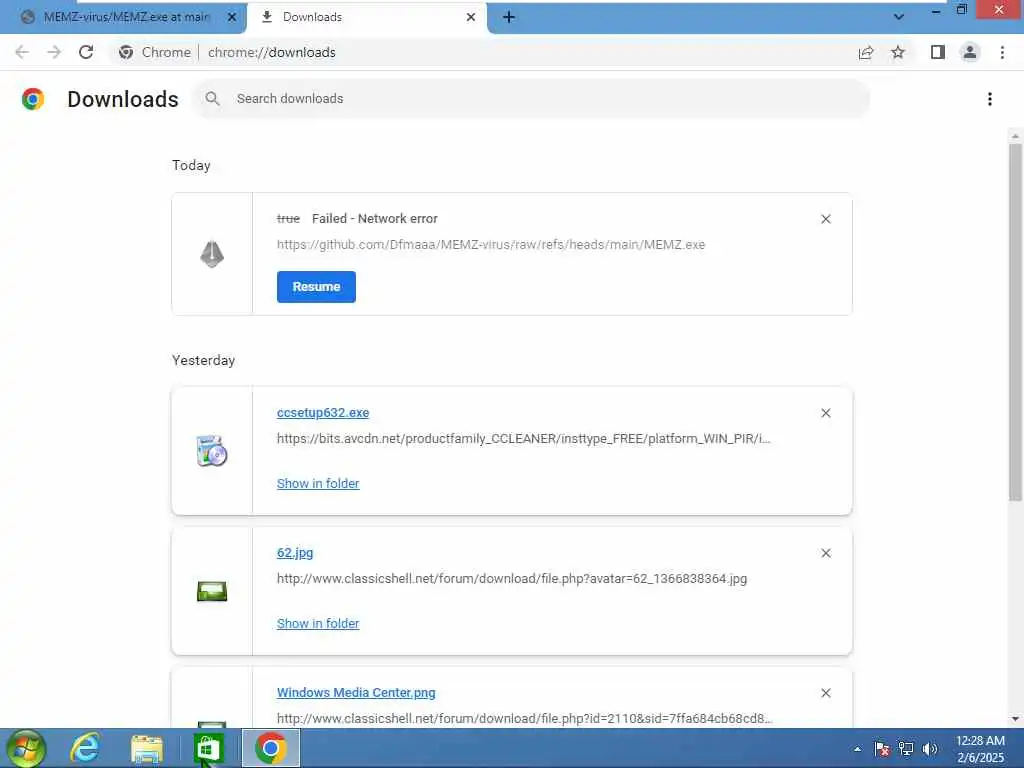The height and width of the screenshot is (768, 1024).
Task: Close the Downloads tab
Action: [x=471, y=17]
